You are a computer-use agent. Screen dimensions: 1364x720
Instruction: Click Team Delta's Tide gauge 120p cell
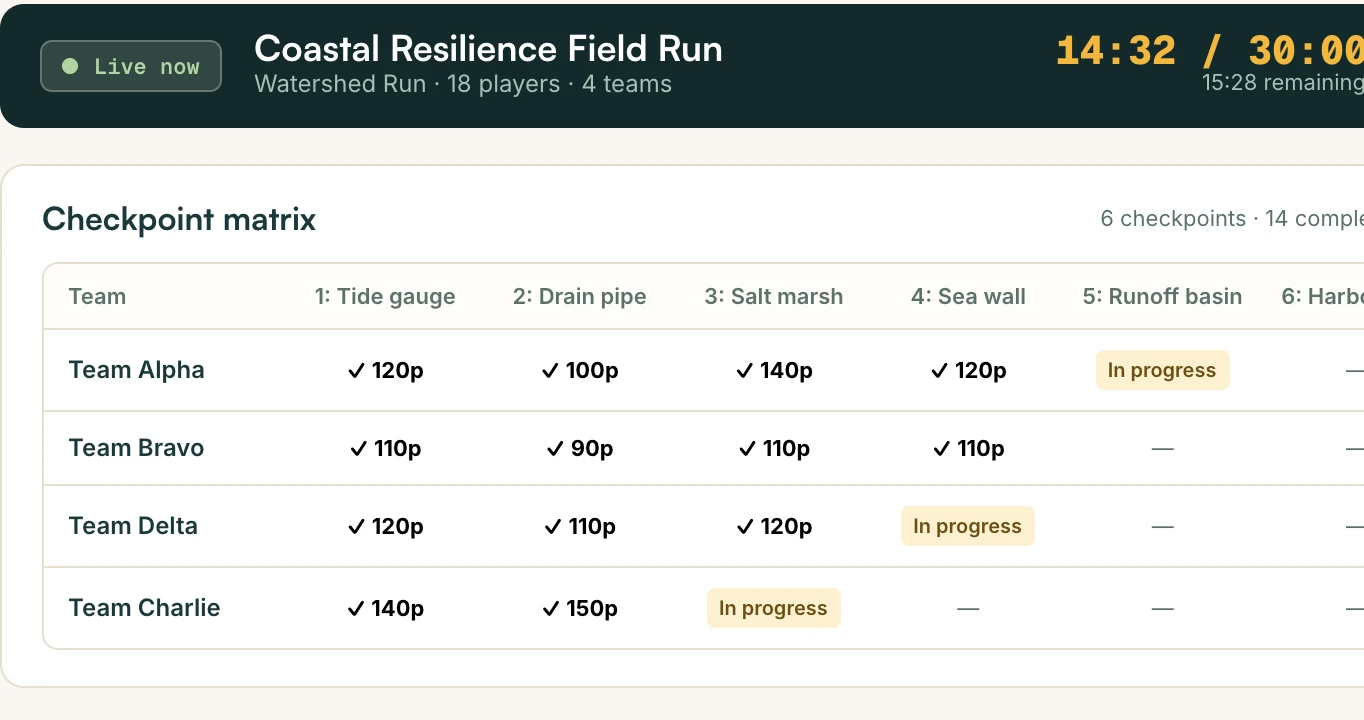(x=385, y=526)
